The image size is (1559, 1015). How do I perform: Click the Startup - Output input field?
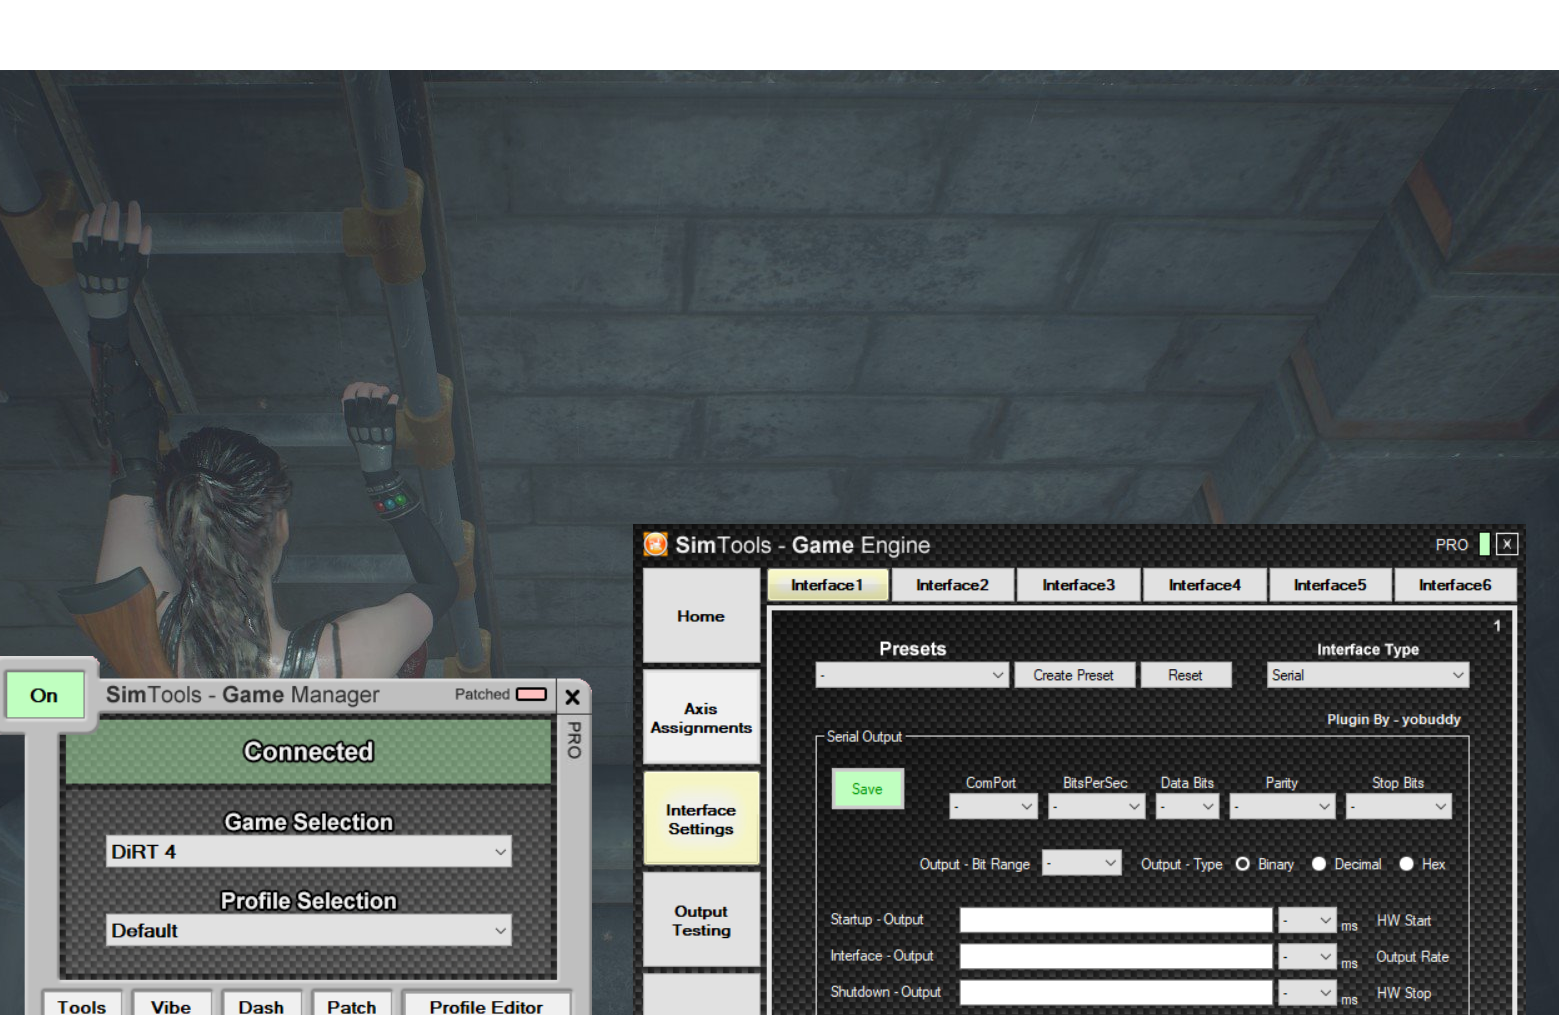coord(1116,920)
